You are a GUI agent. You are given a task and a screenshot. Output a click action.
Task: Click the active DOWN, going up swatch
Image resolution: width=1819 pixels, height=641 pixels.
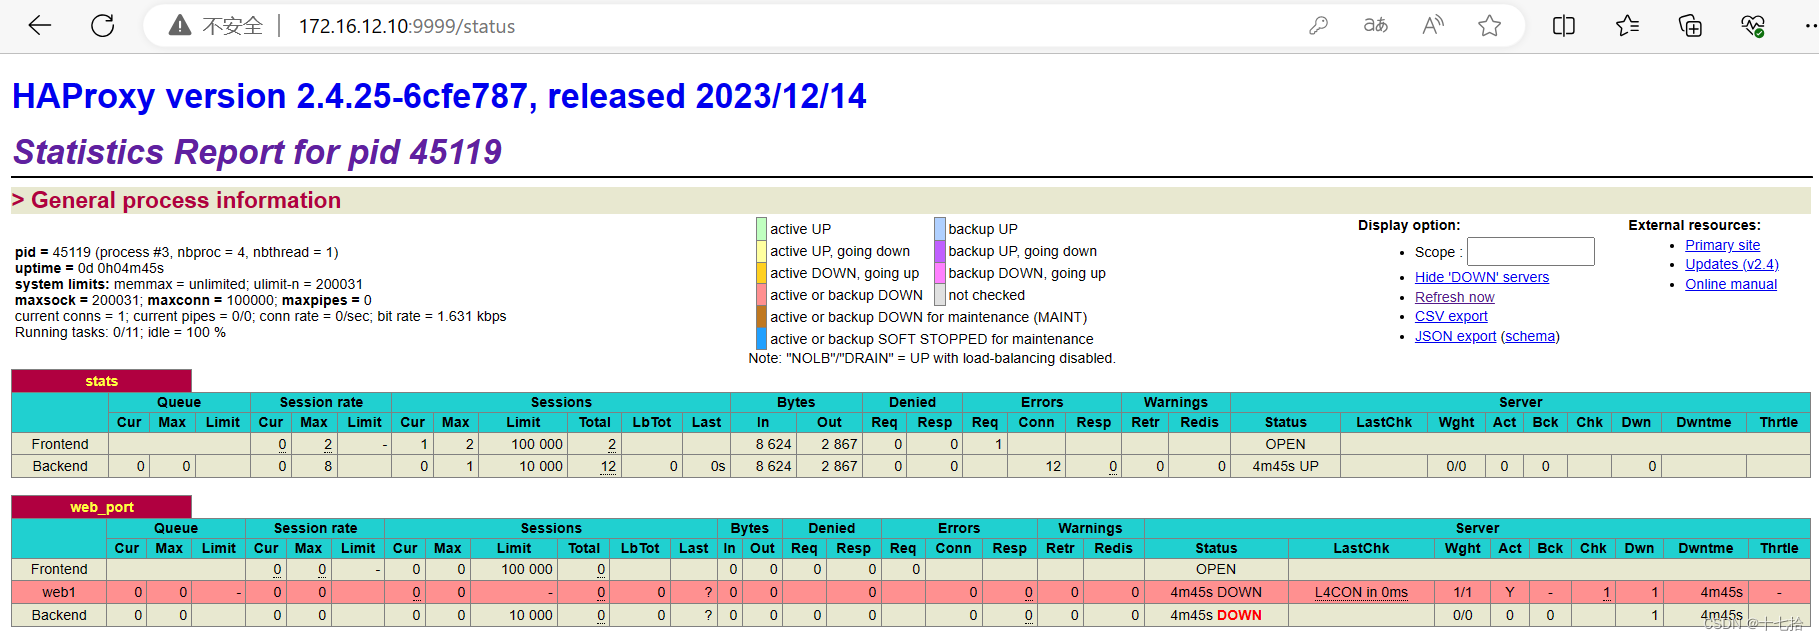[x=761, y=273]
